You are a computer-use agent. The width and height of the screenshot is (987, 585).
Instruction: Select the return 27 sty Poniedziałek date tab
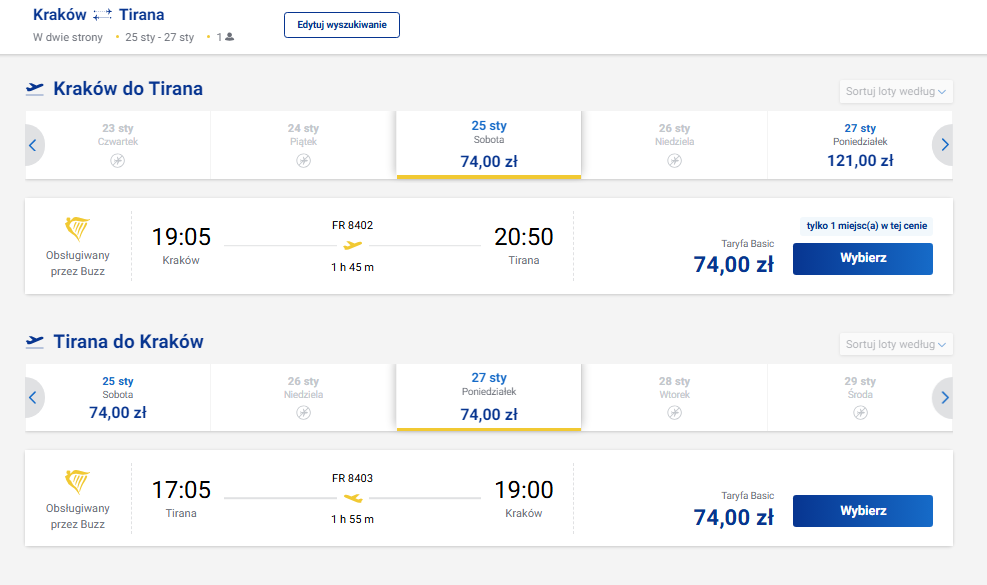(489, 397)
